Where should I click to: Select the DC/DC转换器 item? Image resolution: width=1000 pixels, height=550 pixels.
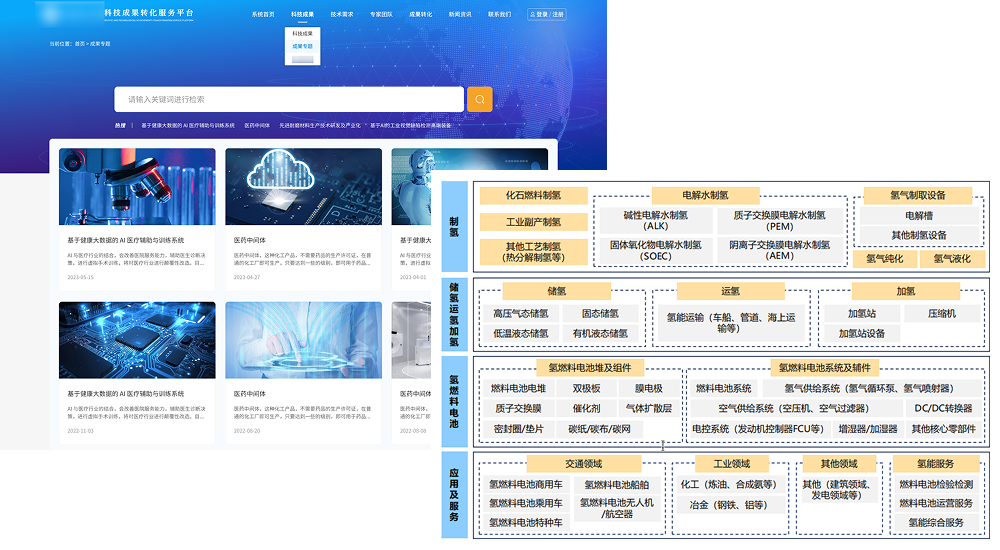[943, 408]
